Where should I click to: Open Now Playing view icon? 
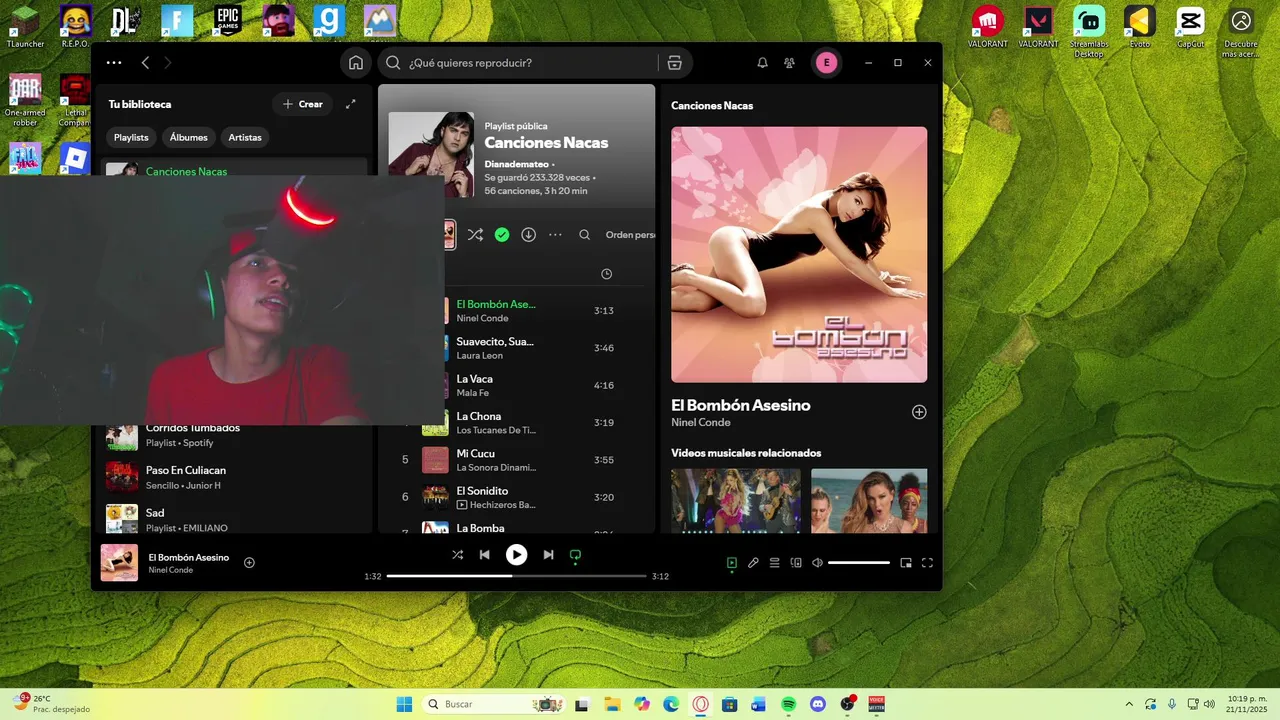pyautogui.click(x=732, y=563)
